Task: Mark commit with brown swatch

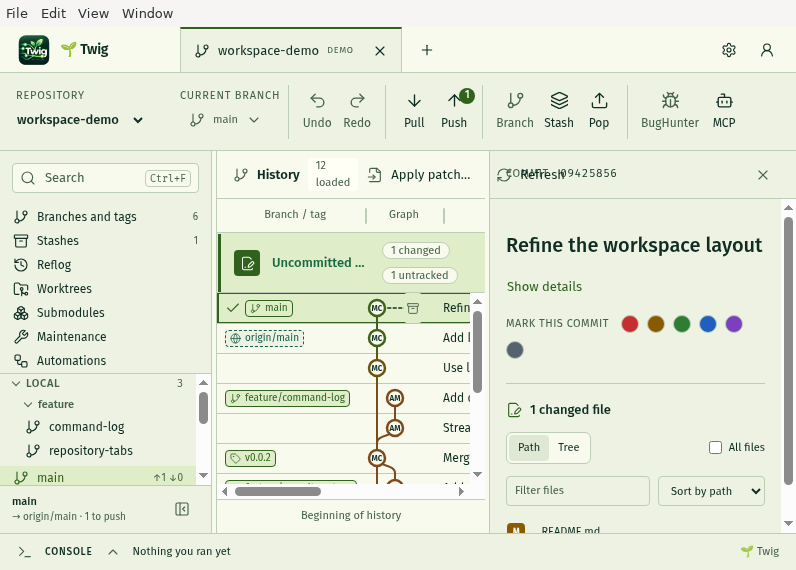Action: (x=656, y=324)
